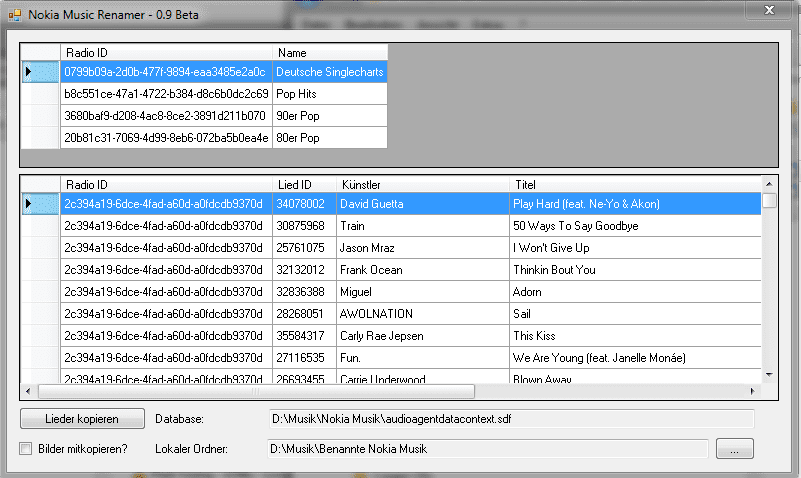This screenshot has height=478, width=801.
Task: Click radio ID '0799b09a-2d0b-477f-9894-eaa3485e2a0c'
Action: tap(167, 72)
